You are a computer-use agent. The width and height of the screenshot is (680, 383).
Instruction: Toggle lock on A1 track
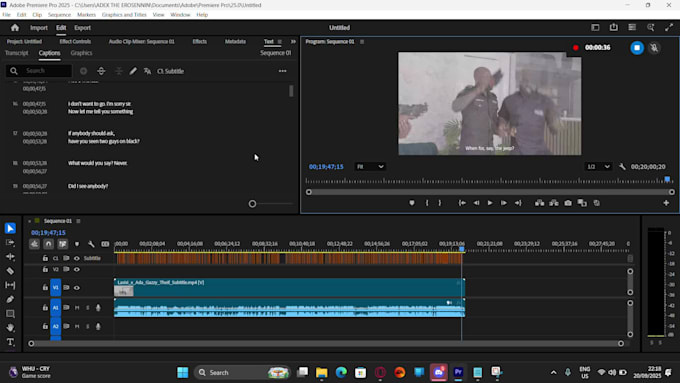(x=45, y=308)
